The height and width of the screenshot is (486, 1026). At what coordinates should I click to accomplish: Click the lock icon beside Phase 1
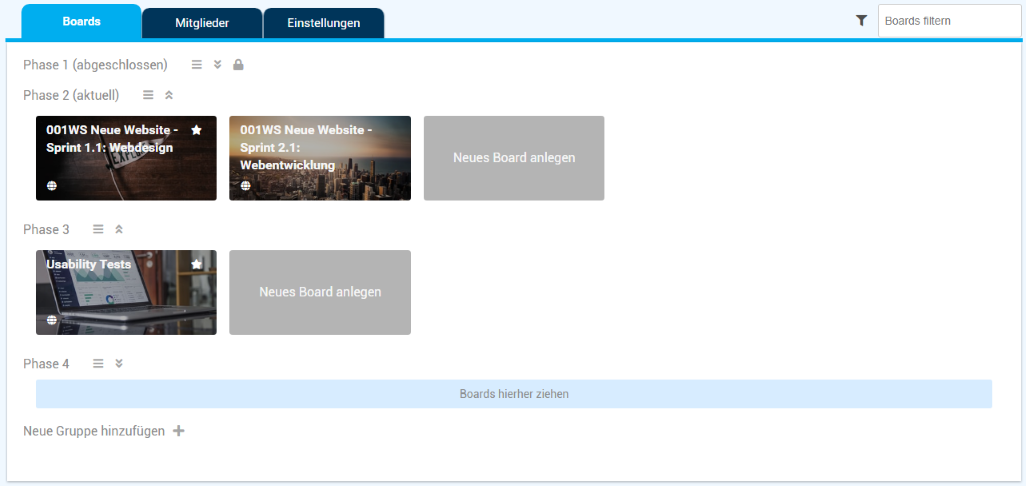click(x=238, y=65)
